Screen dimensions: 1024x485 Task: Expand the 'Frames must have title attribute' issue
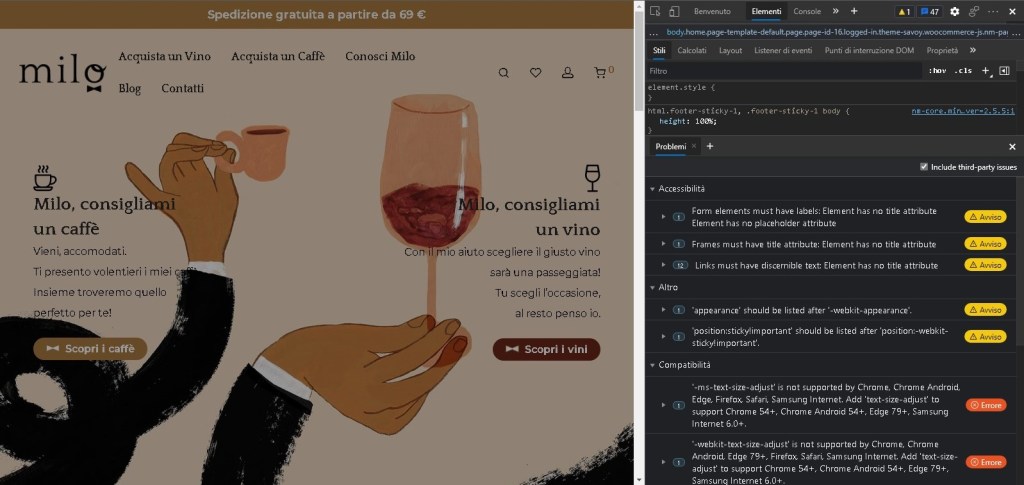(x=663, y=244)
